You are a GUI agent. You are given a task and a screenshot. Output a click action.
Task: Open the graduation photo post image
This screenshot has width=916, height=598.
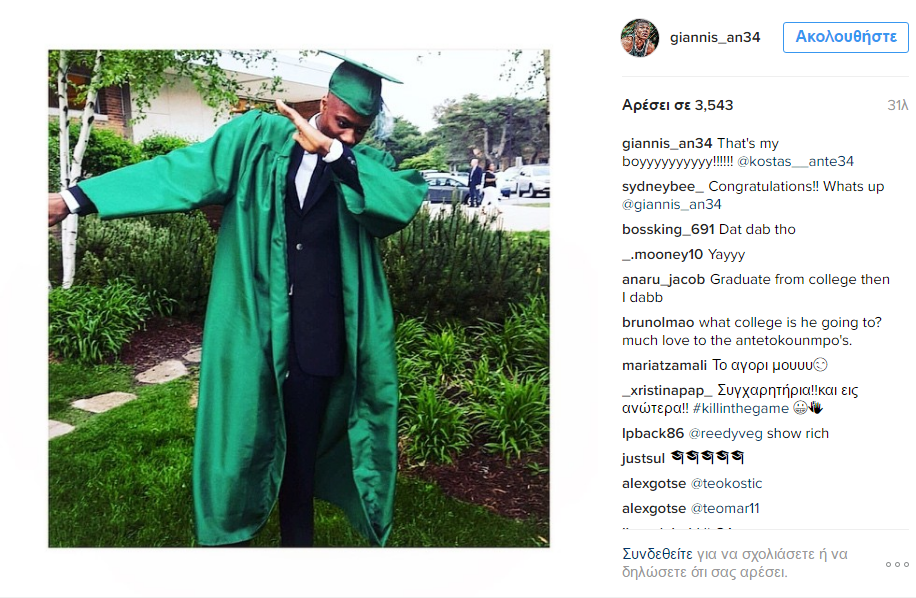[299, 298]
